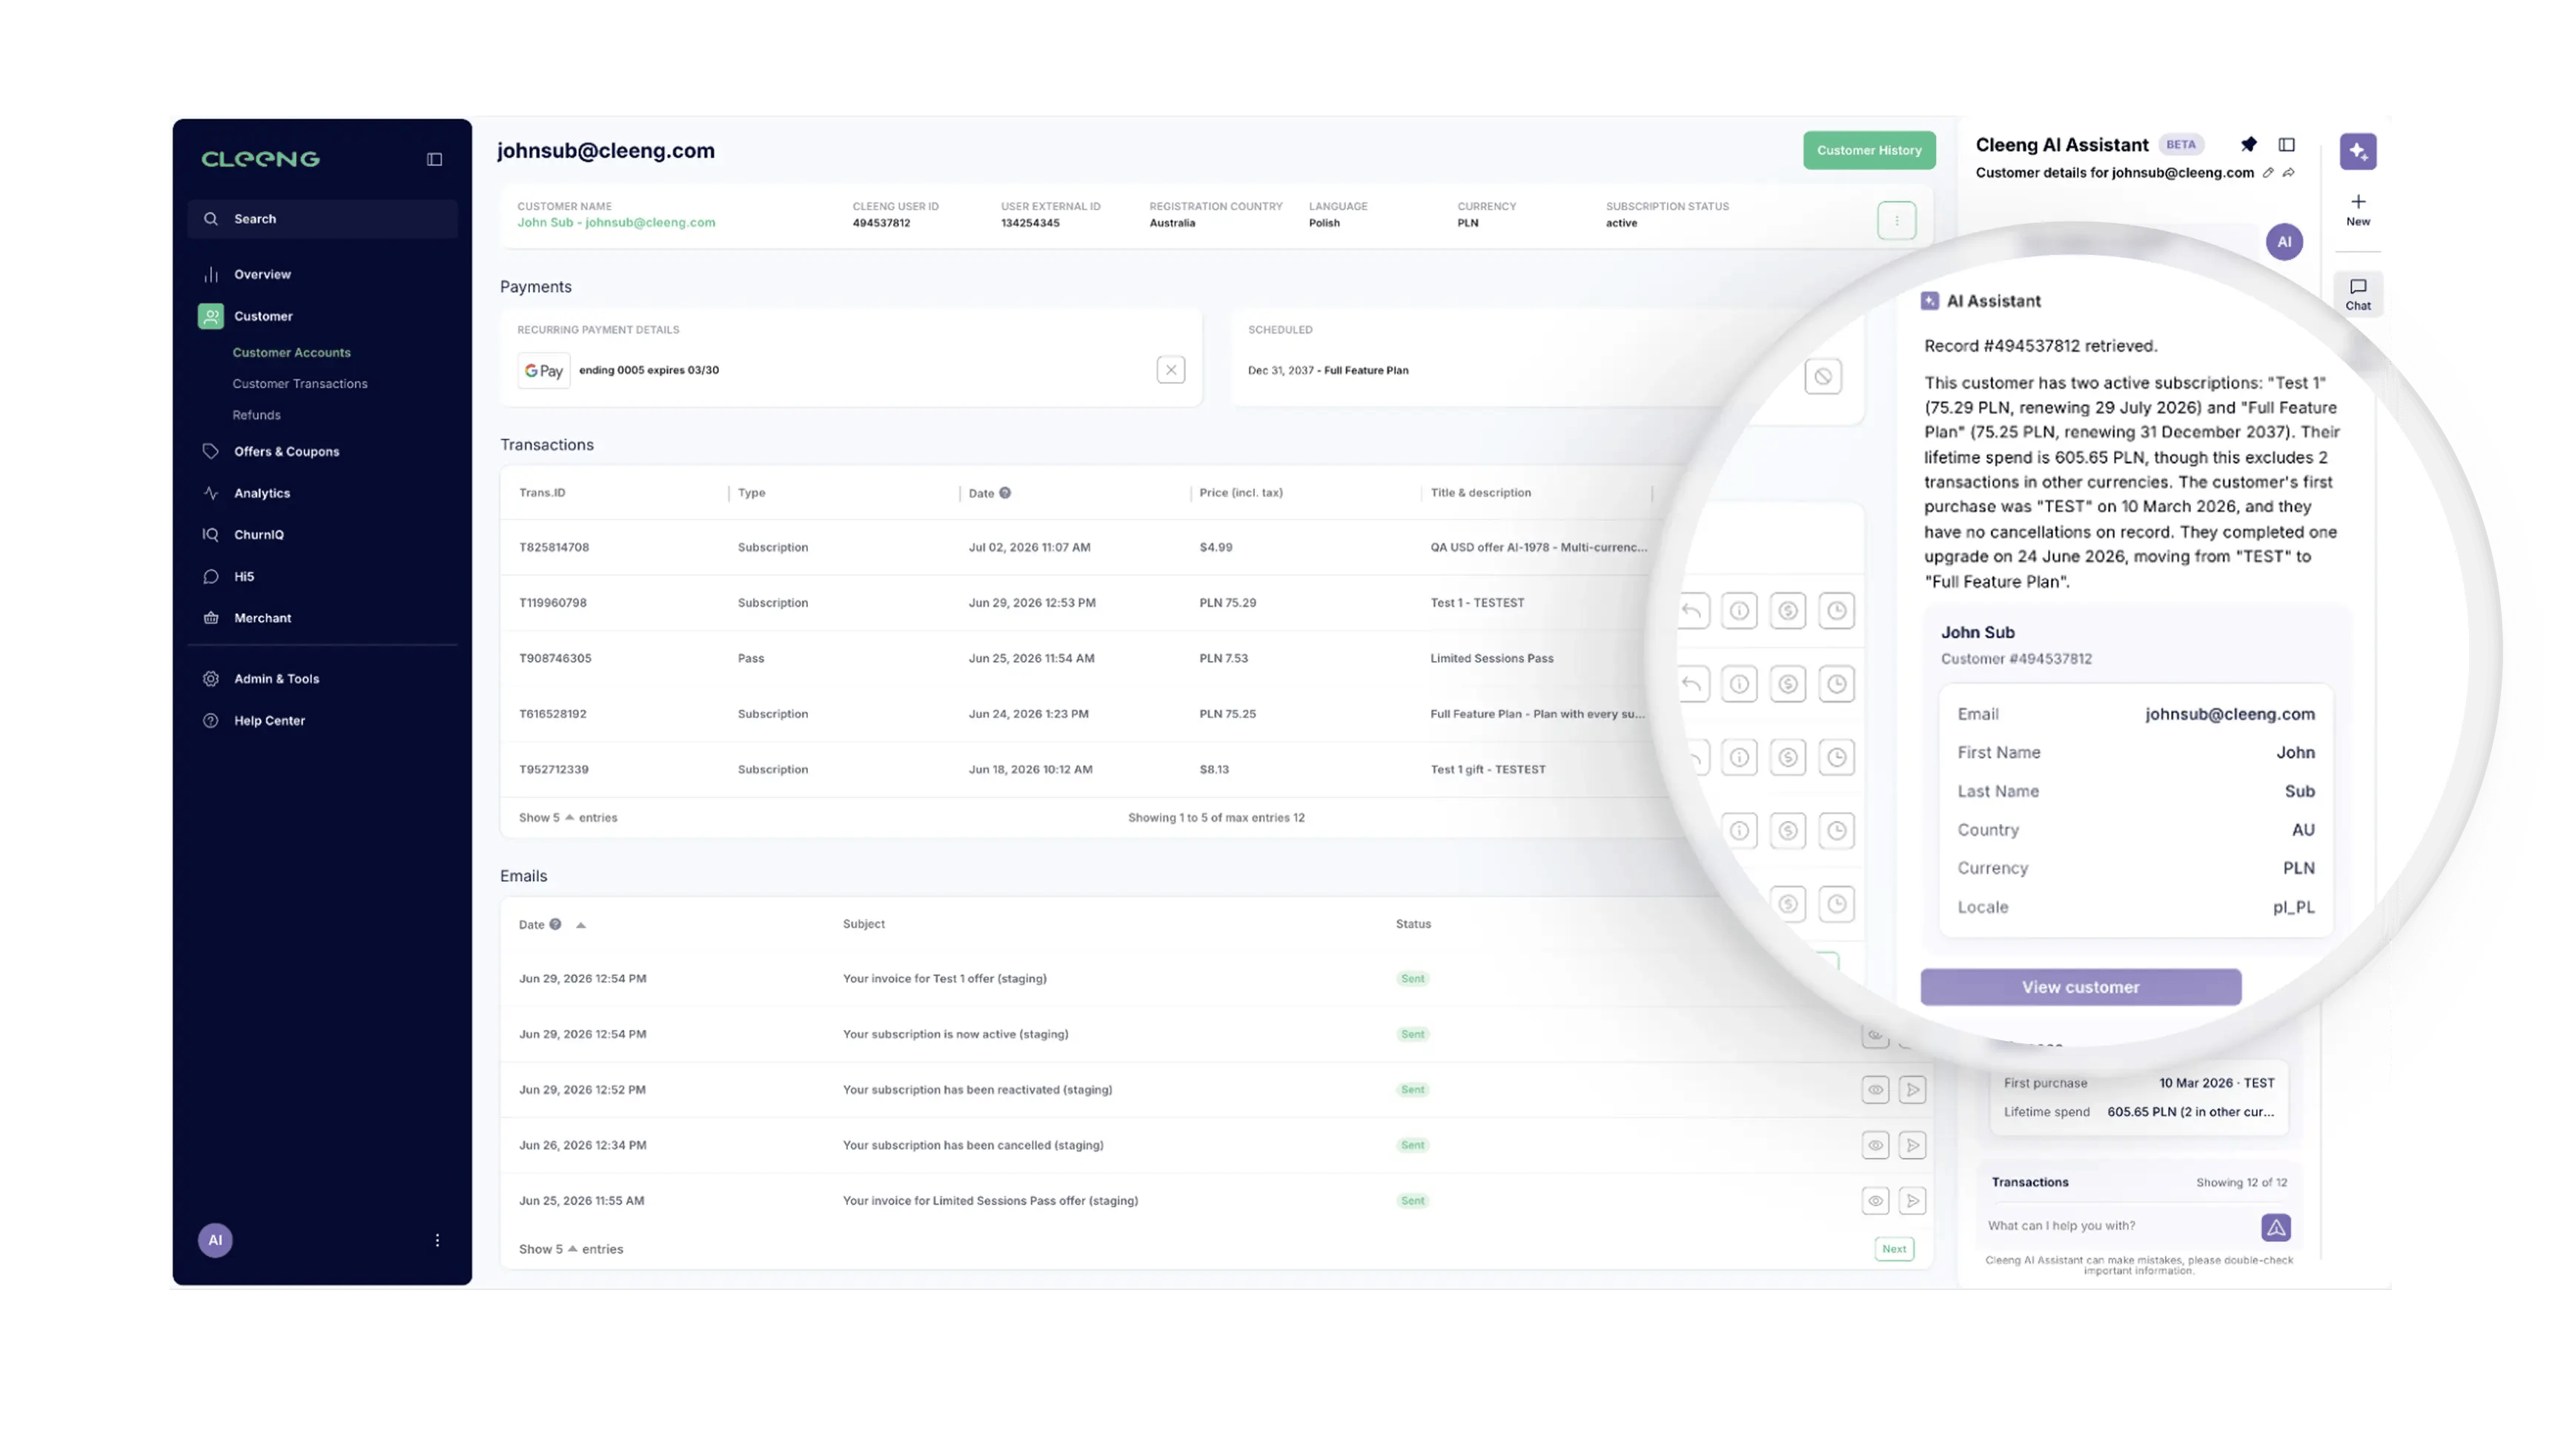This screenshot has height=1456, width=2575.
Task: Resend the 'subscription has been cancelled' email
Action: pyautogui.click(x=1912, y=1146)
